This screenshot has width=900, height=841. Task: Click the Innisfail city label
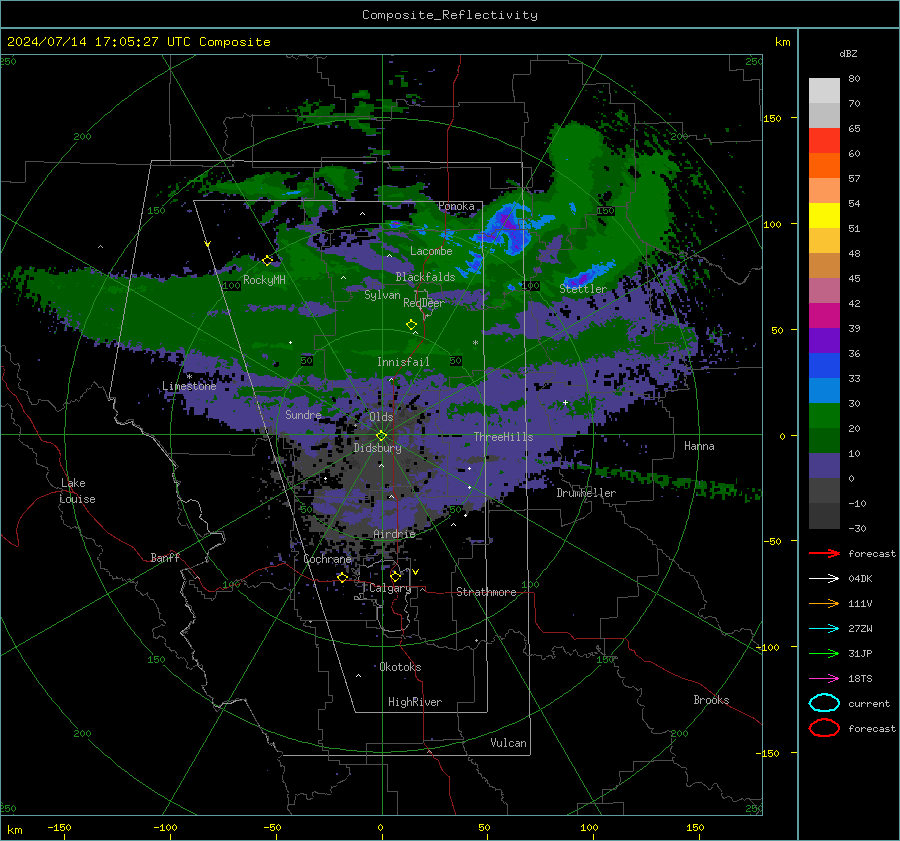[403, 362]
